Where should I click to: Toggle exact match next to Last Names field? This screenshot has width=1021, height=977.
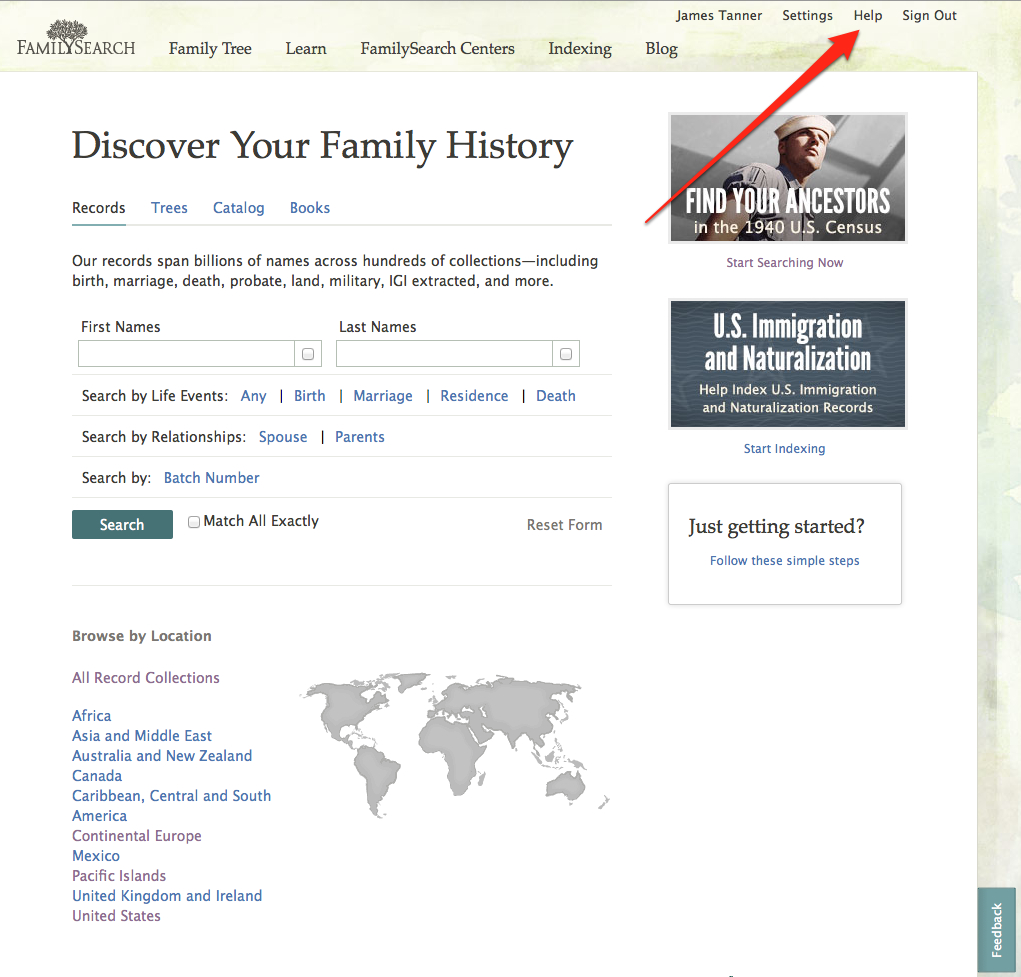click(x=566, y=353)
